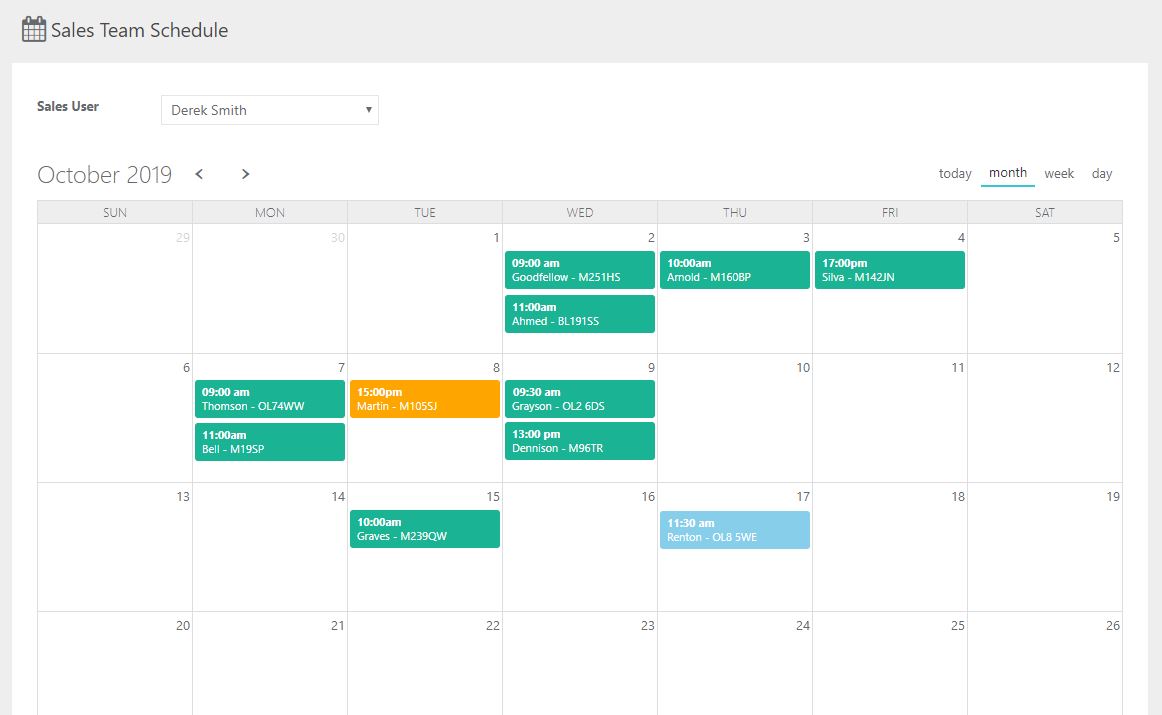Switch to the month view tab
The image size is (1162, 715).
(x=1007, y=173)
